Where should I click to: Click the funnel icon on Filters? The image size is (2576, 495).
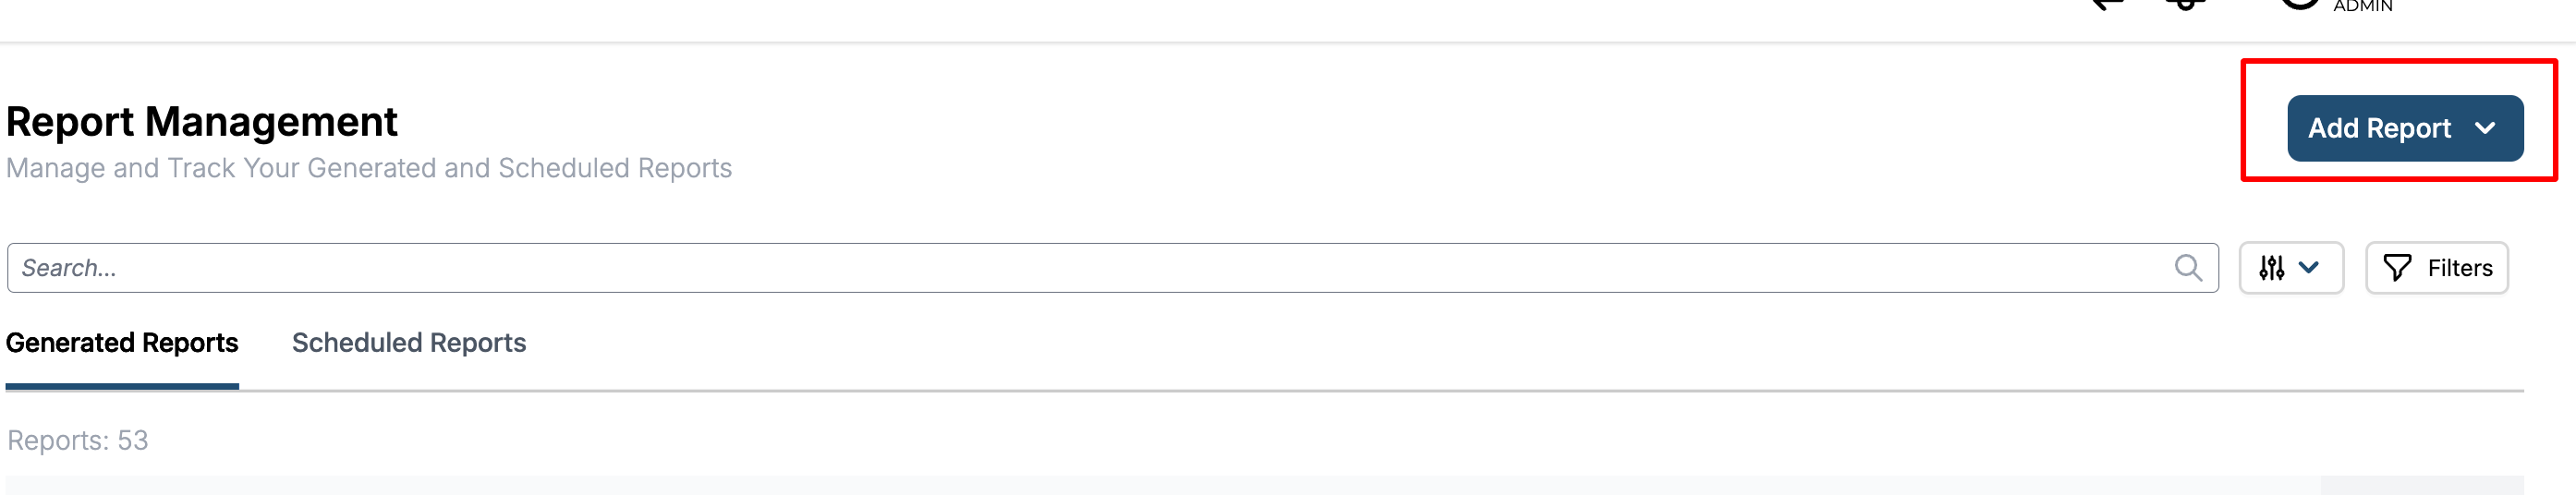pos(2397,268)
